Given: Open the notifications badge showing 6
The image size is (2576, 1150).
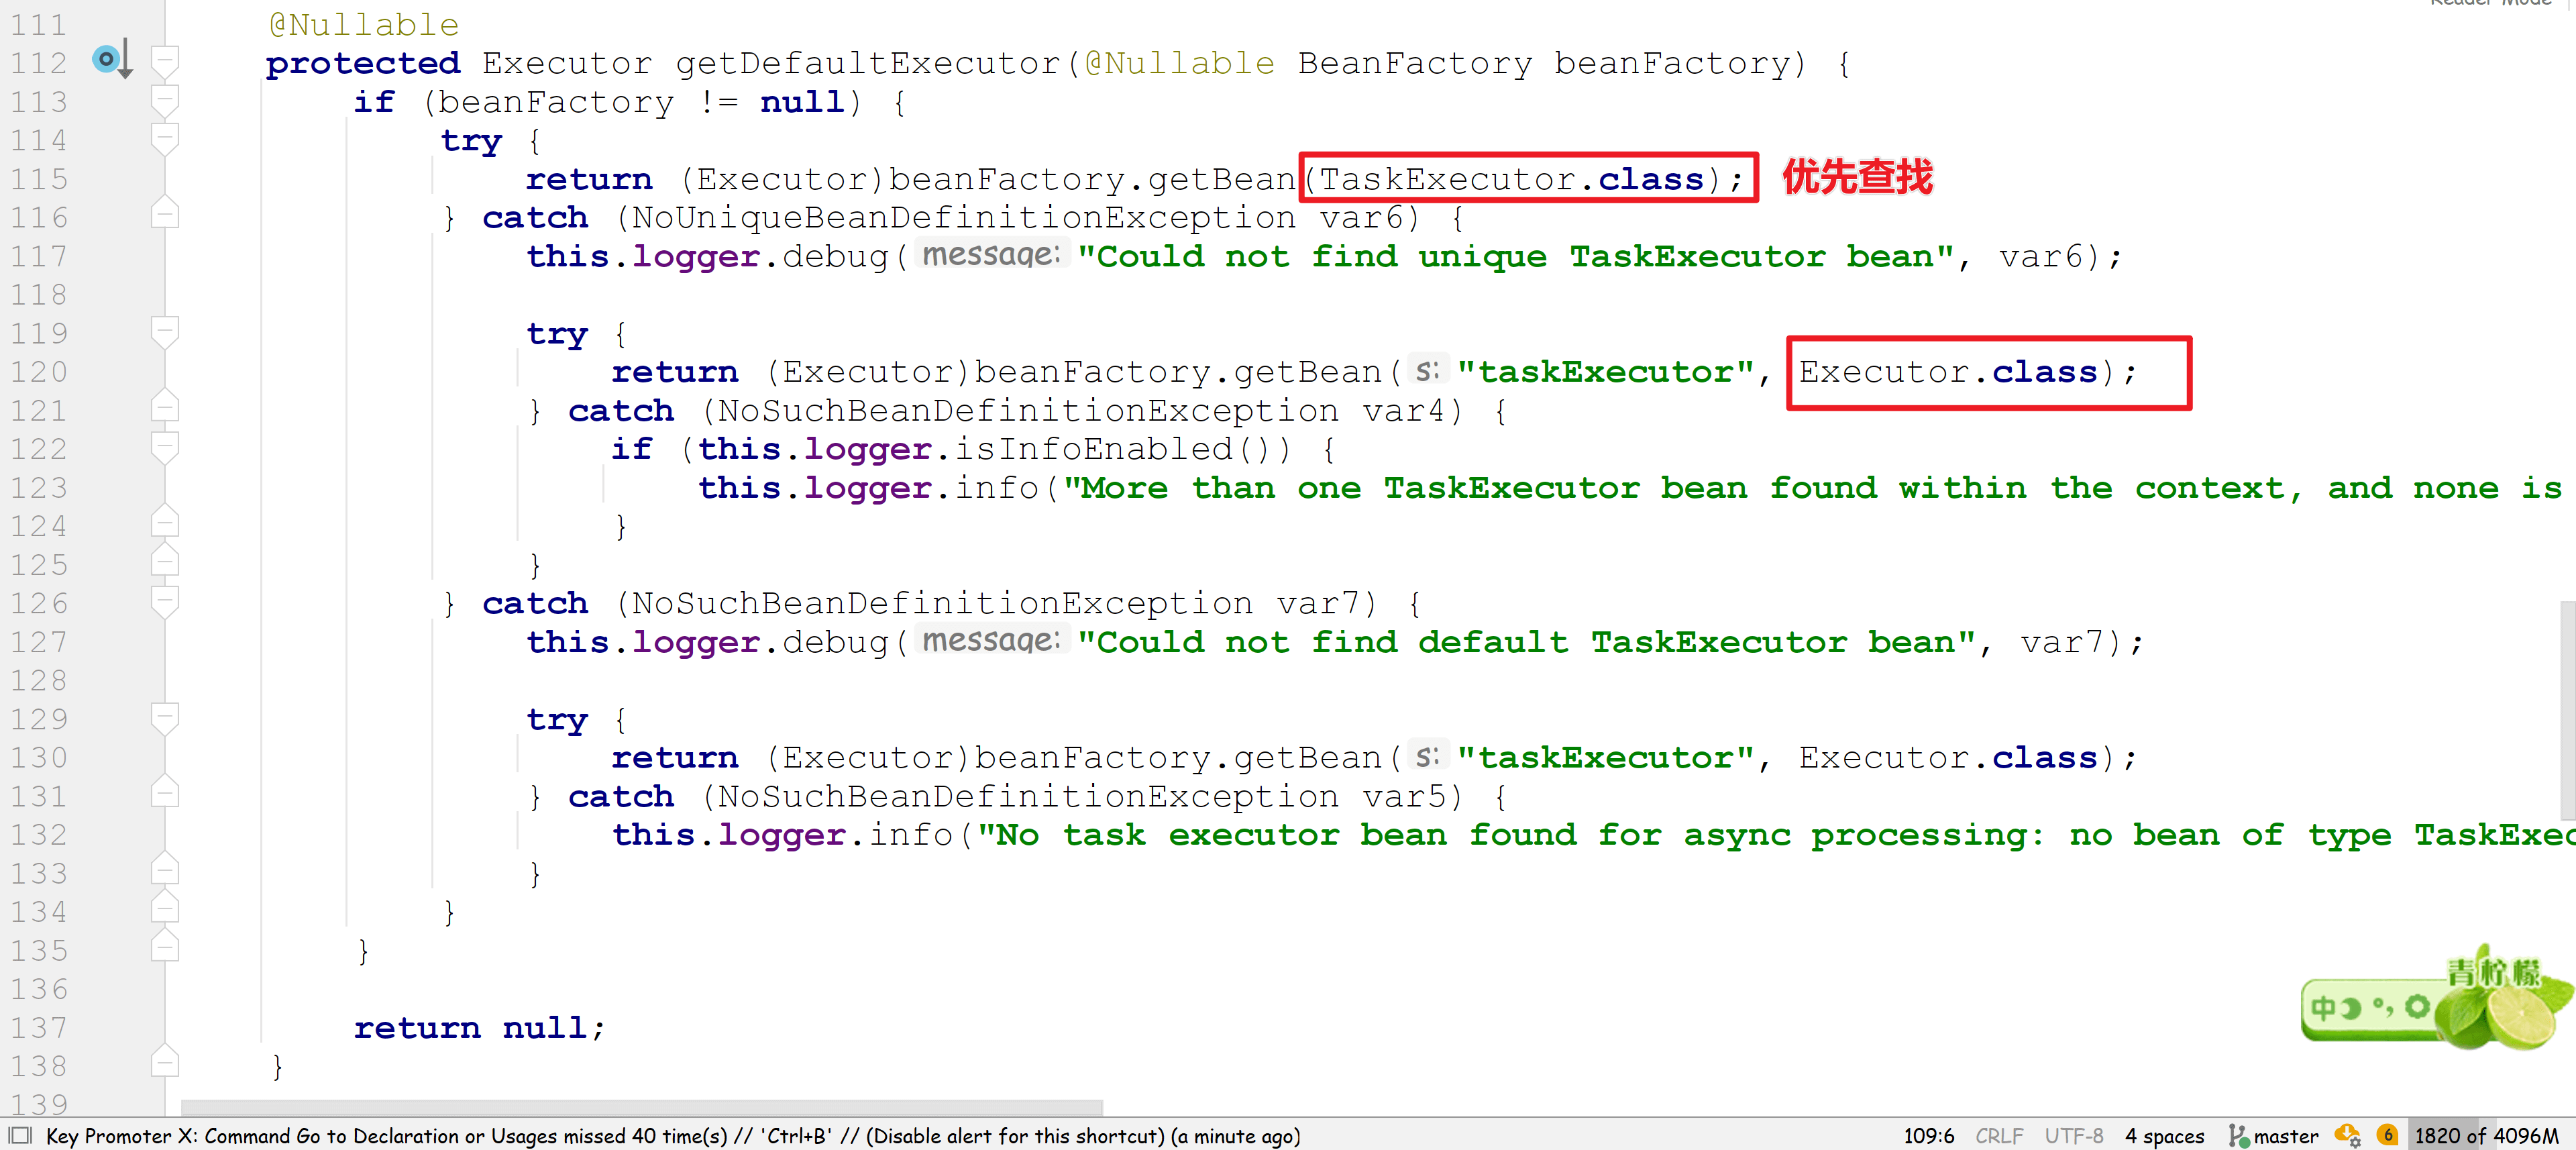Looking at the screenshot, I should [2387, 1135].
